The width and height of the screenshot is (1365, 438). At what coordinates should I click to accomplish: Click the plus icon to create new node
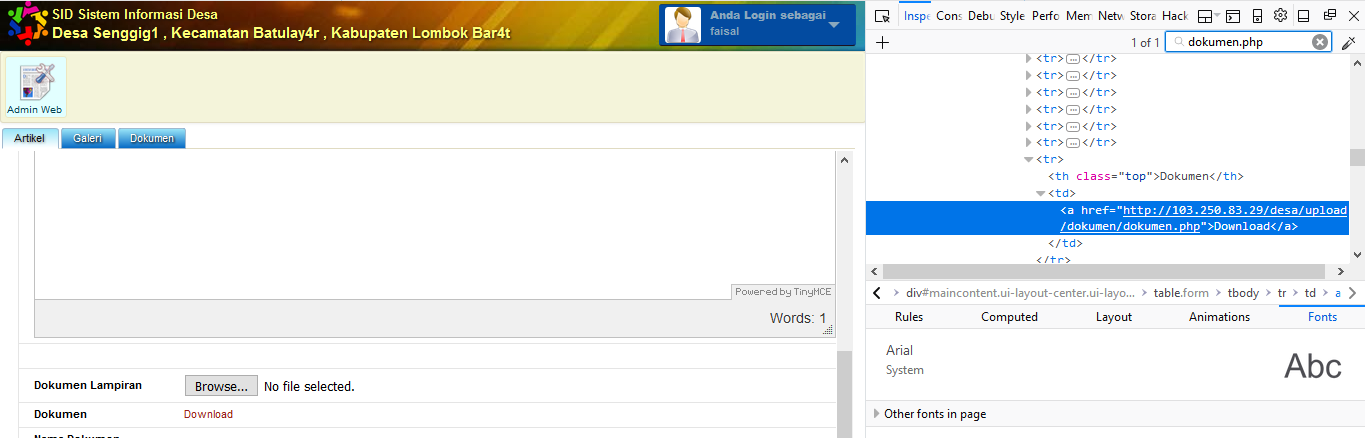tap(882, 42)
